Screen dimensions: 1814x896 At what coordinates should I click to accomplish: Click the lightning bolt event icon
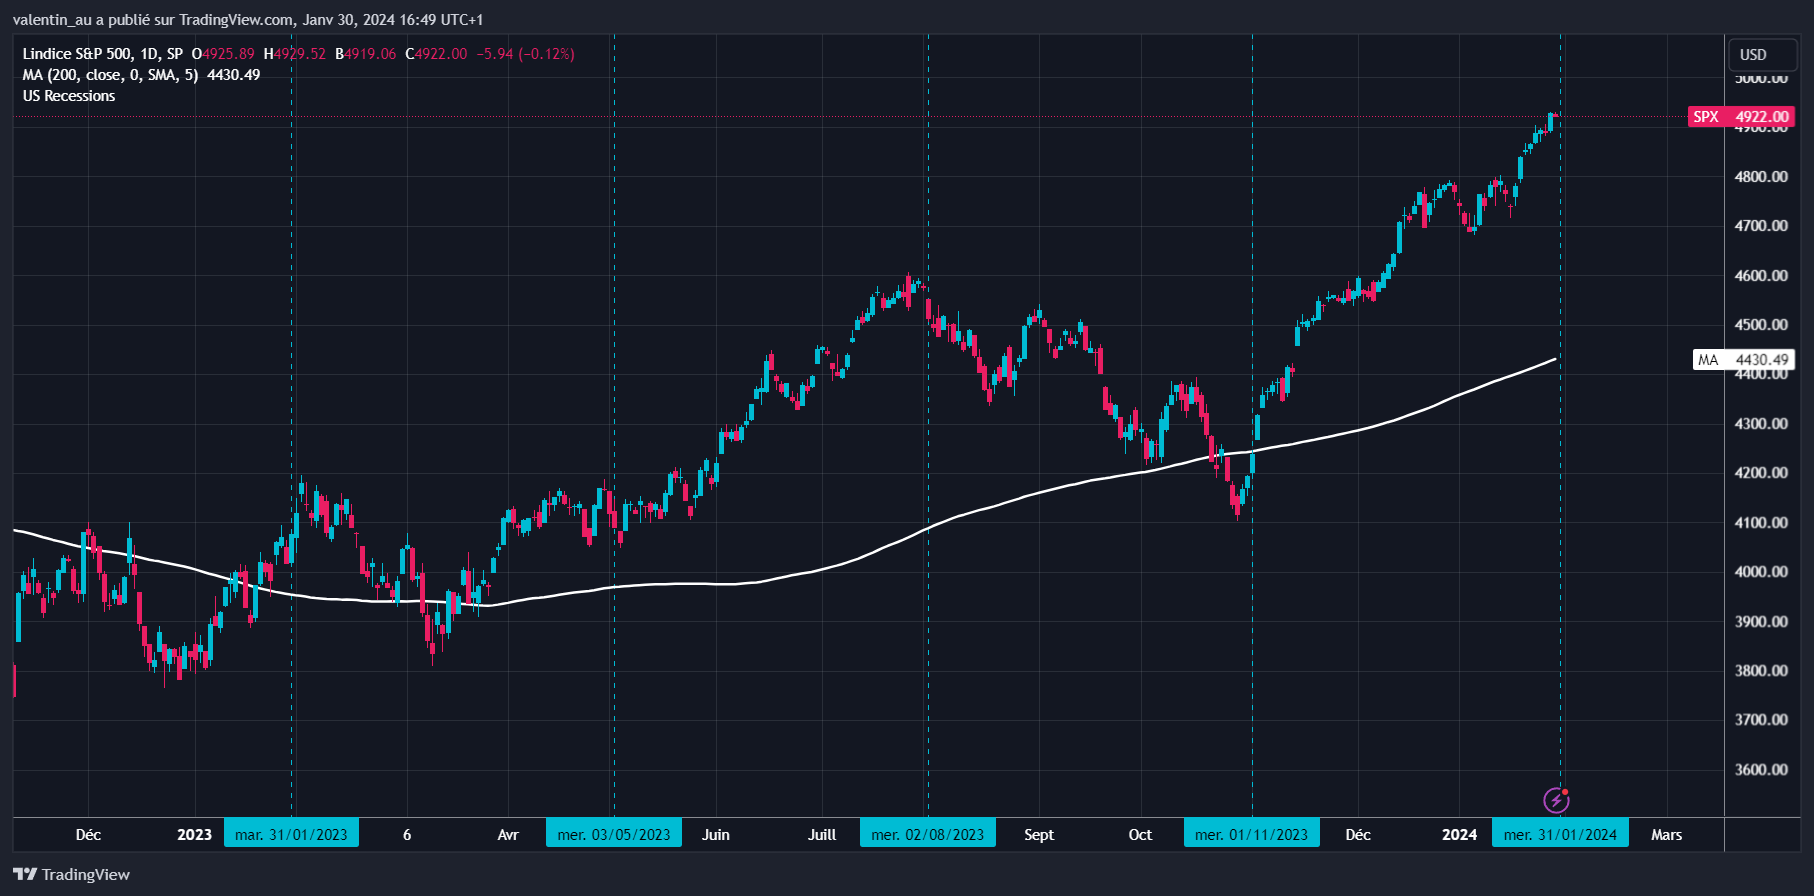coord(1556,800)
